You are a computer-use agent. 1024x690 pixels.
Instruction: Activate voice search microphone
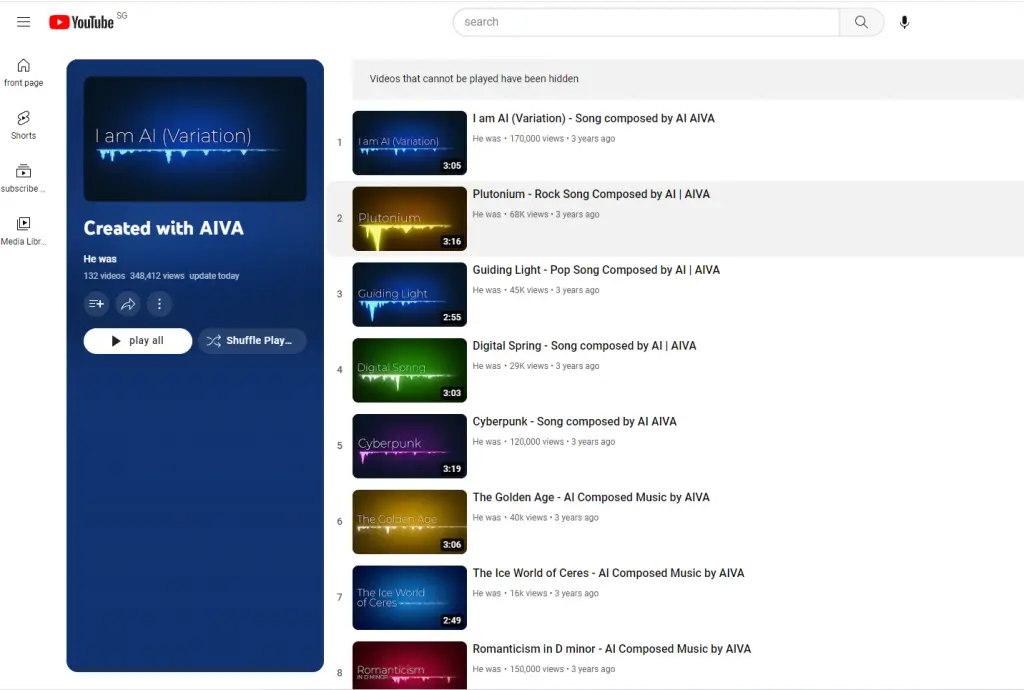pyautogui.click(x=904, y=22)
